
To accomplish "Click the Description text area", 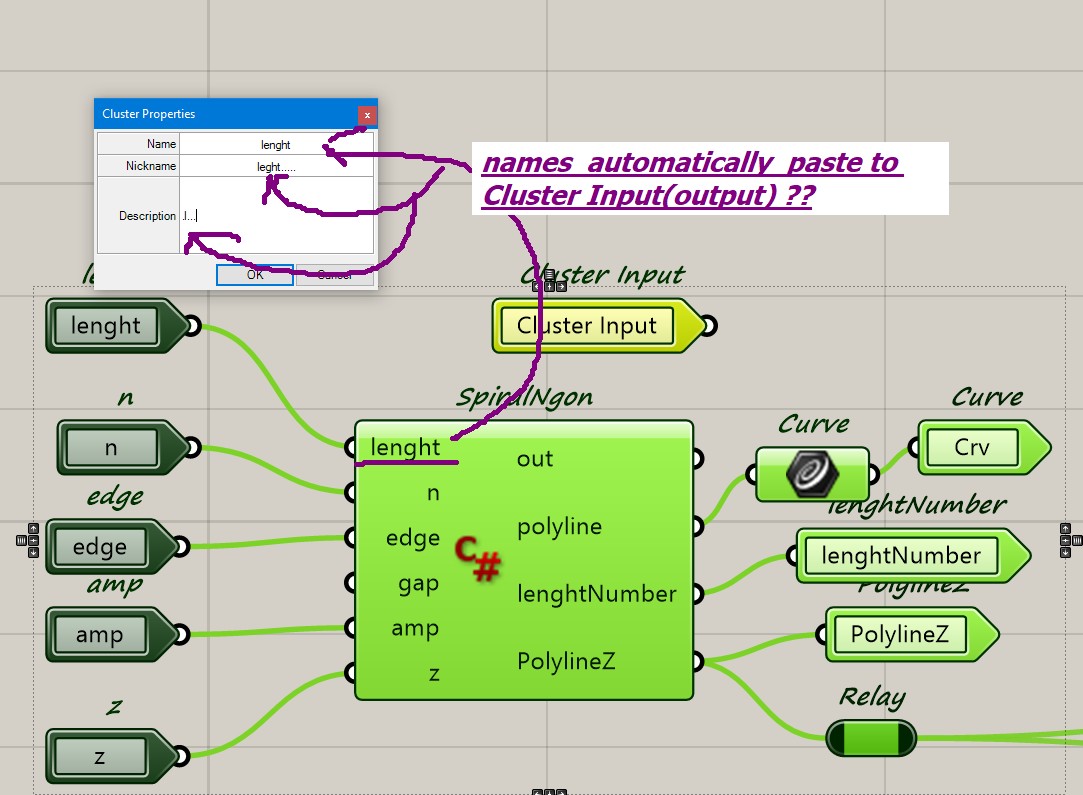I will pos(275,215).
